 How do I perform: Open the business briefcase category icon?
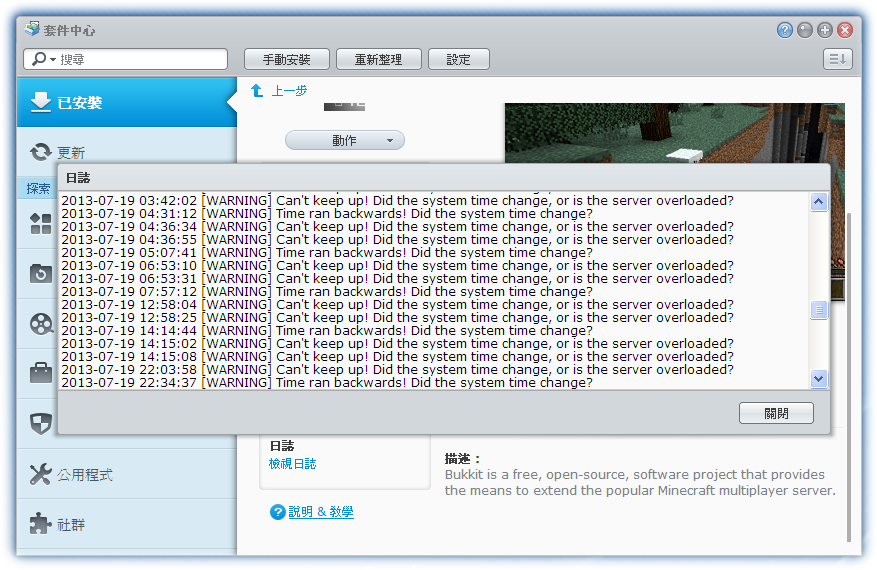(41, 373)
